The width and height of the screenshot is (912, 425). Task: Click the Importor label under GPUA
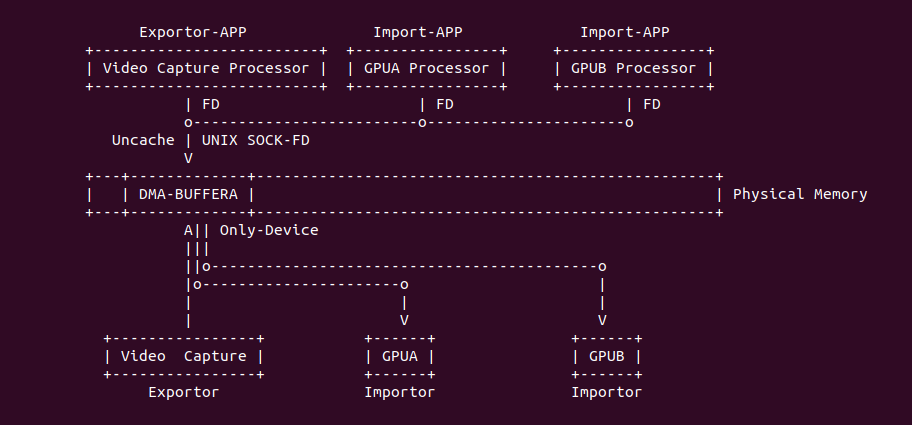tap(399, 392)
